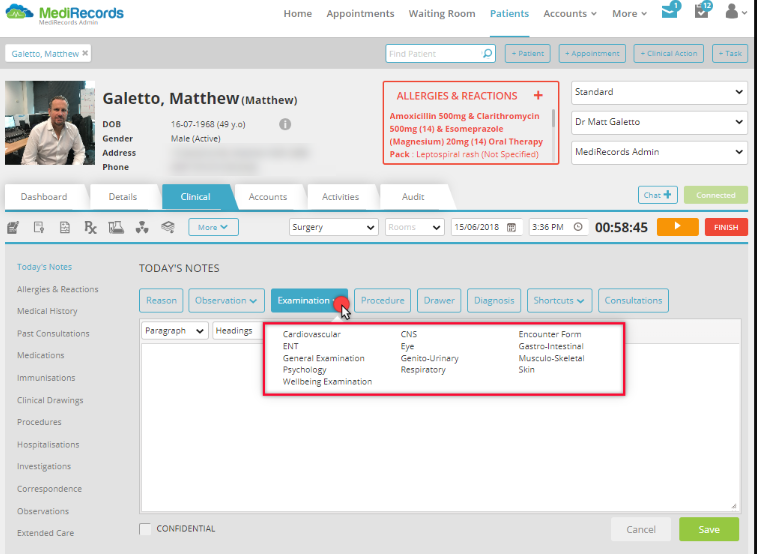The height and width of the screenshot is (554, 757).
Task: Switch to the Activities tab
Action: coord(340,196)
